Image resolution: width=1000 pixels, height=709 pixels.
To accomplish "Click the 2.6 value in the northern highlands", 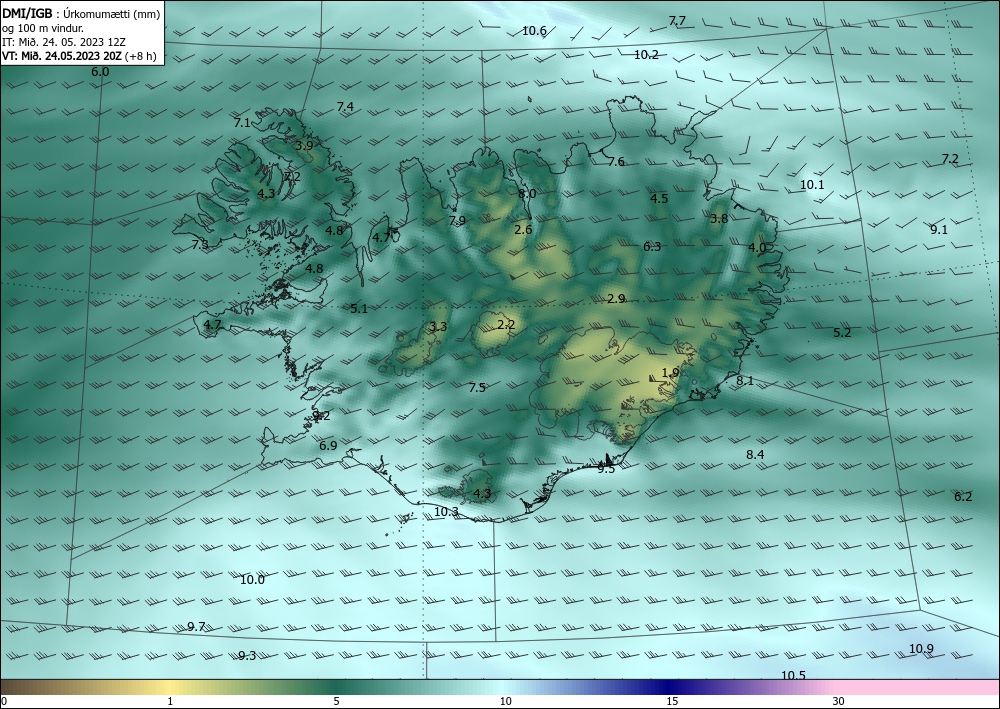I will [523, 230].
